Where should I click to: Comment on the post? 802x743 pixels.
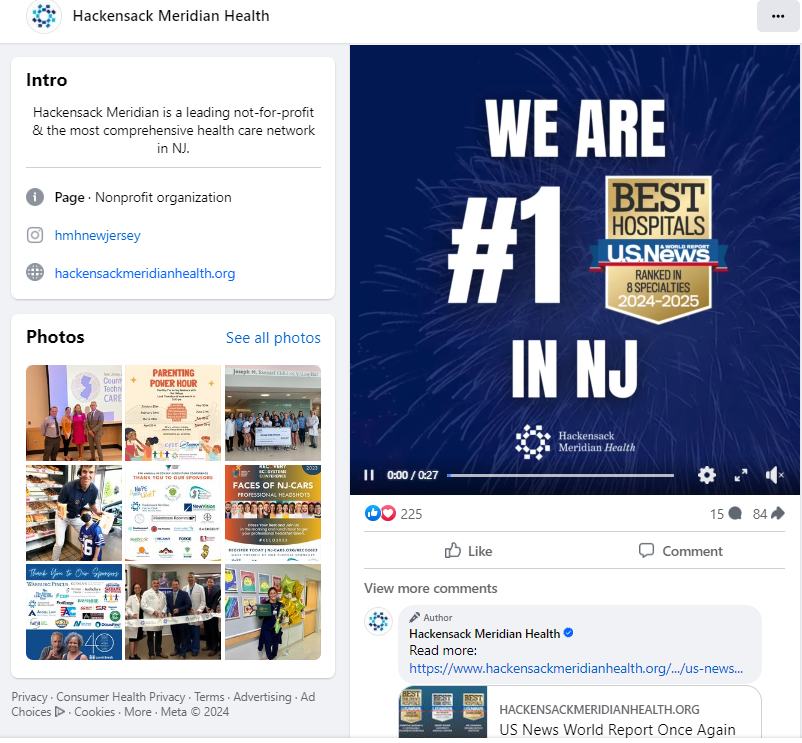(x=680, y=551)
